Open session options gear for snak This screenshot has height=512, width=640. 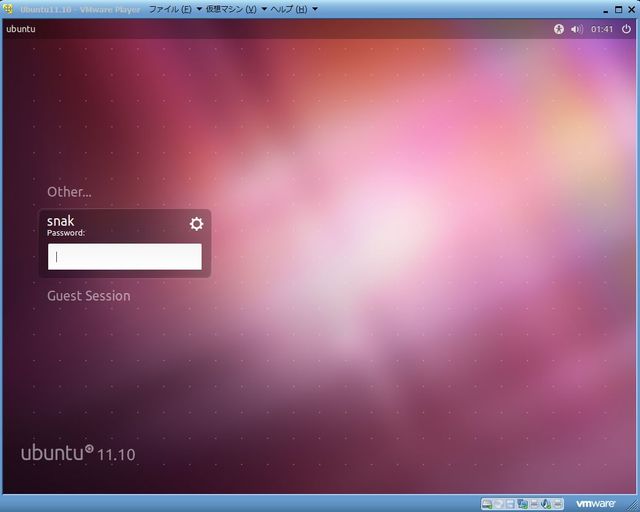[x=196, y=224]
